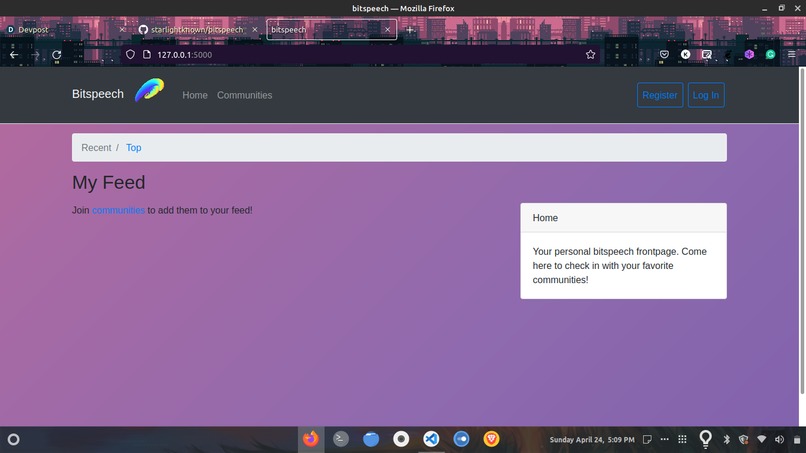The width and height of the screenshot is (806, 453).
Task: Reload the bitspeech page
Action: tap(57, 55)
